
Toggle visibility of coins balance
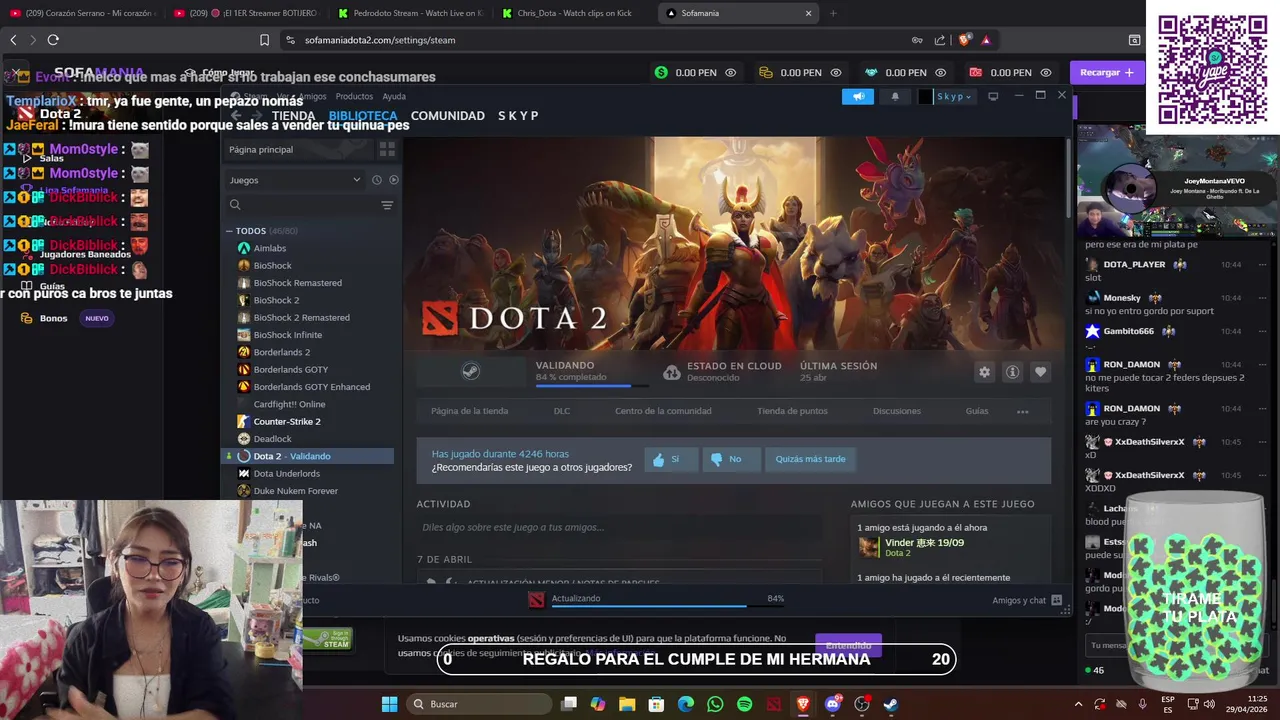[835, 72]
